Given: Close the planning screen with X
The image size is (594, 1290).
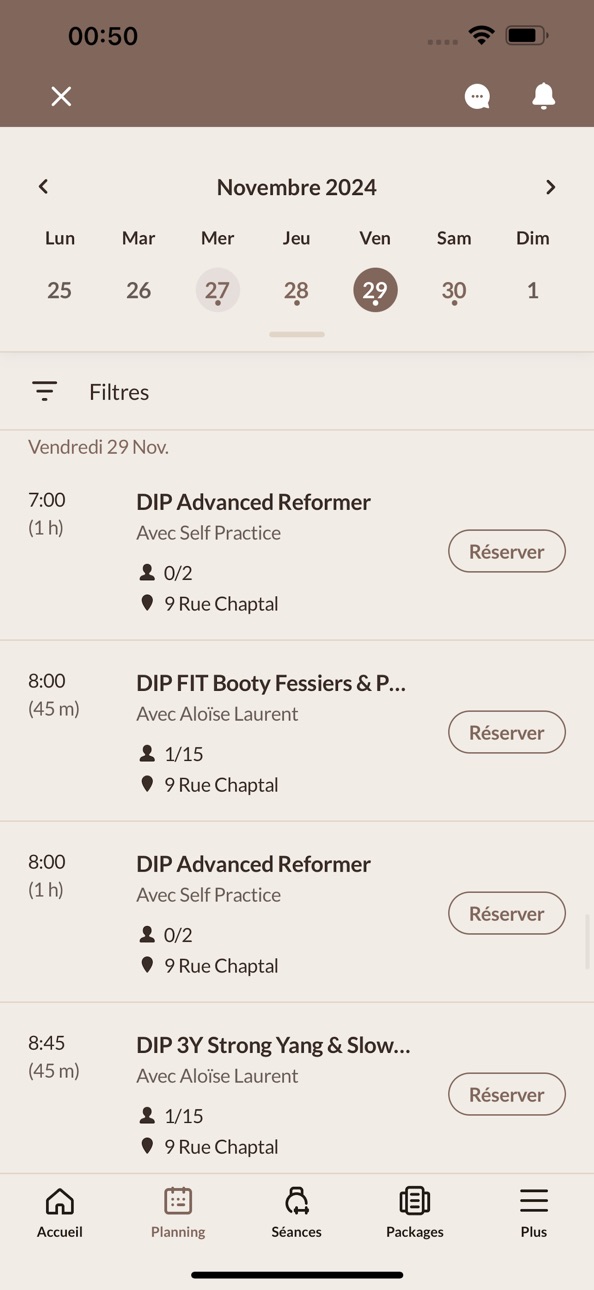Looking at the screenshot, I should (x=61, y=96).
